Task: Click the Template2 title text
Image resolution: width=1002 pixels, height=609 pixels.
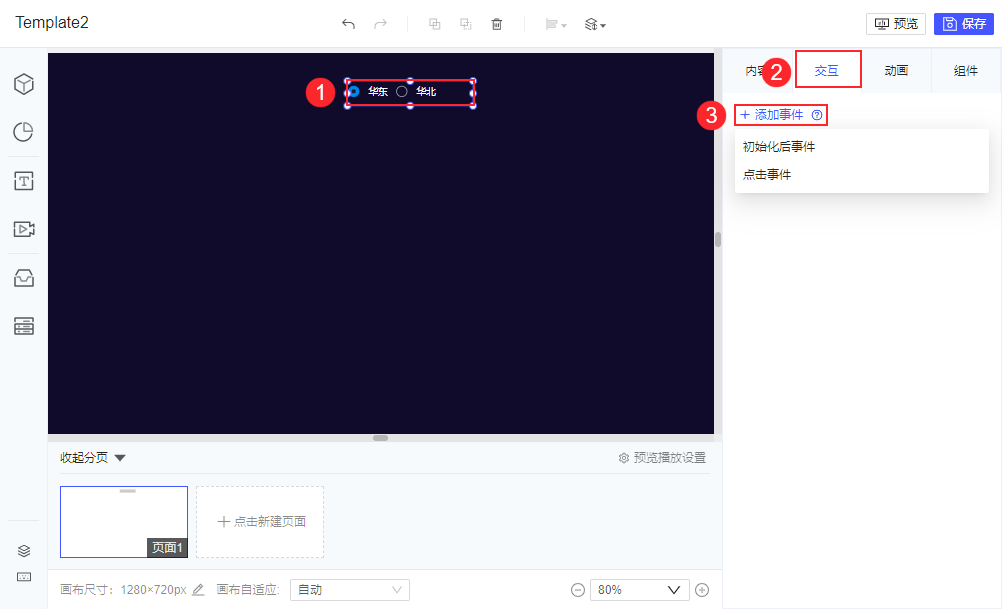Action: pyautogui.click(x=52, y=22)
